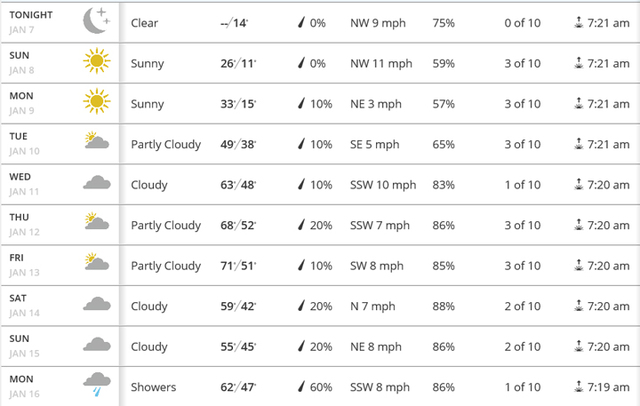
Task: Click the sun icon for Sunday Jan 8
Action: coord(97,61)
